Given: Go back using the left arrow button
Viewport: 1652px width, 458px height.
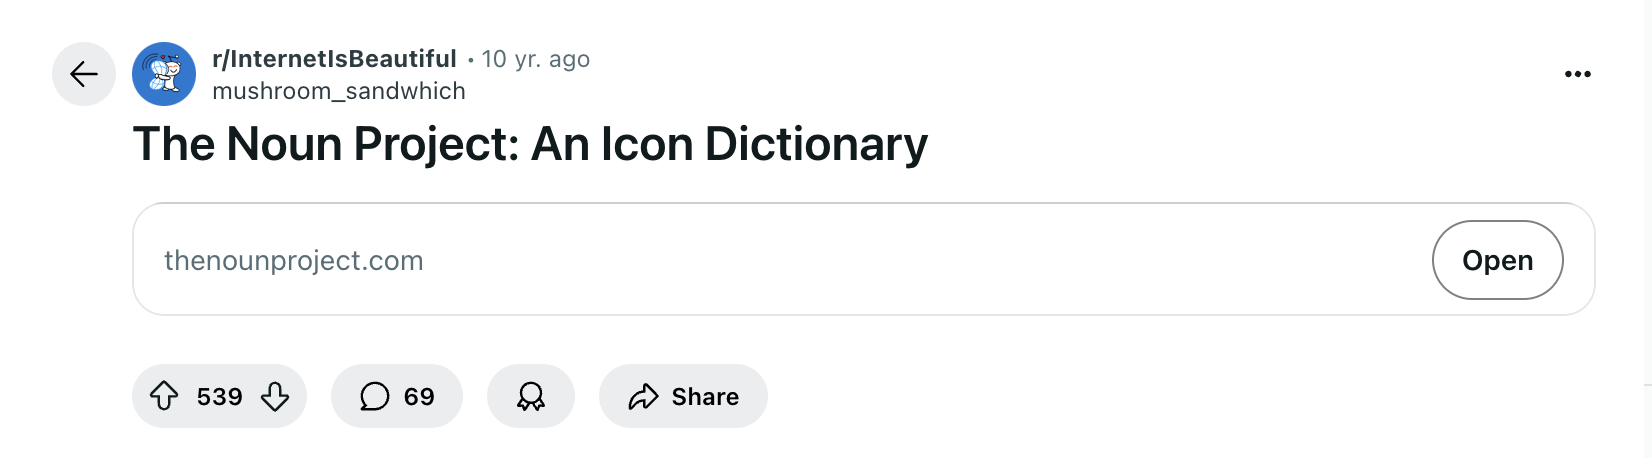Looking at the screenshot, I should [x=84, y=74].
